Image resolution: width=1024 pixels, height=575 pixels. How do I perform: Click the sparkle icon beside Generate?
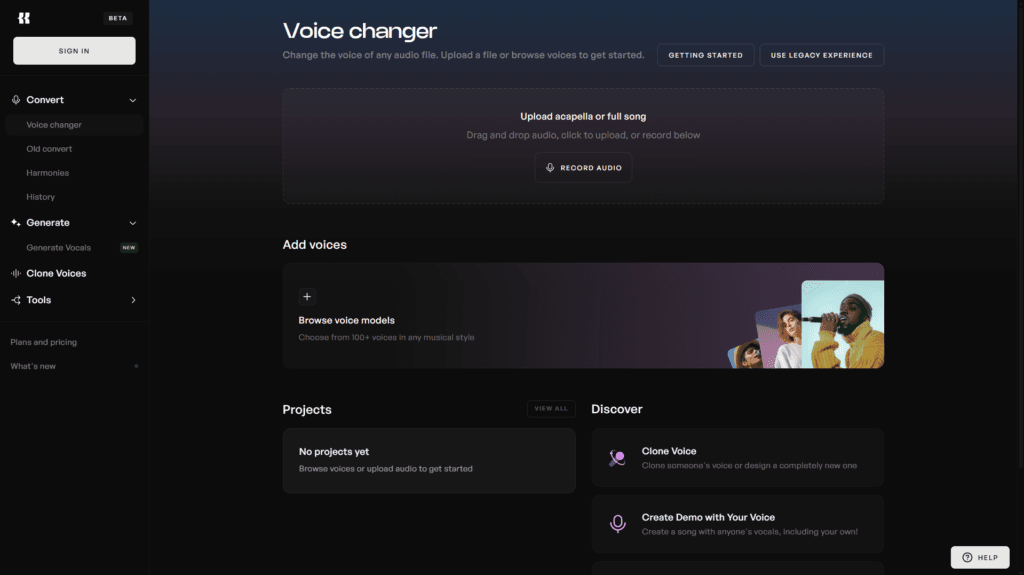point(16,223)
